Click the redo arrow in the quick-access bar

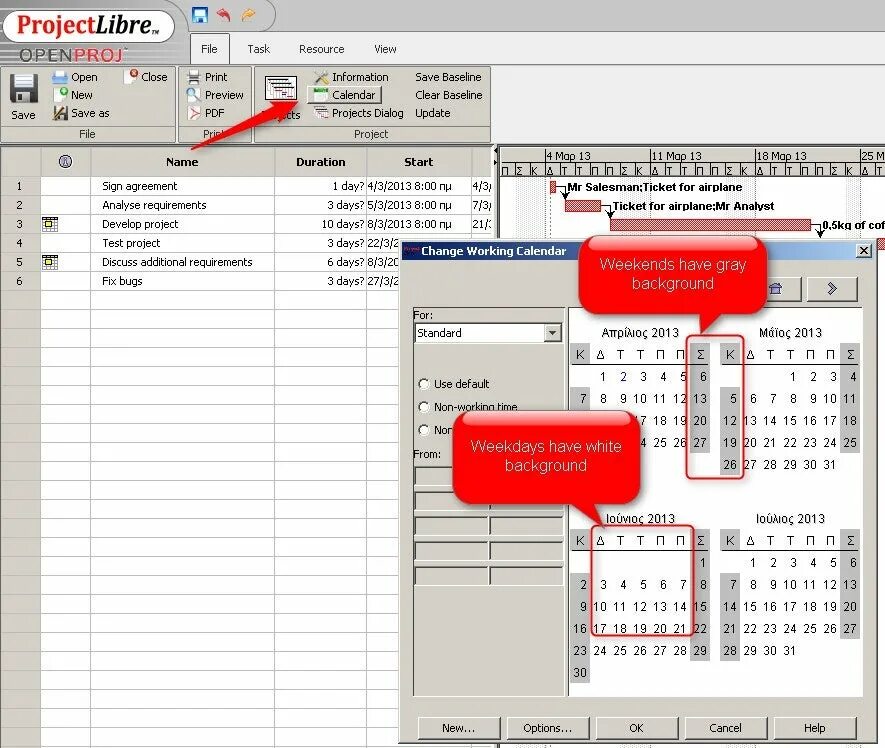pos(248,15)
